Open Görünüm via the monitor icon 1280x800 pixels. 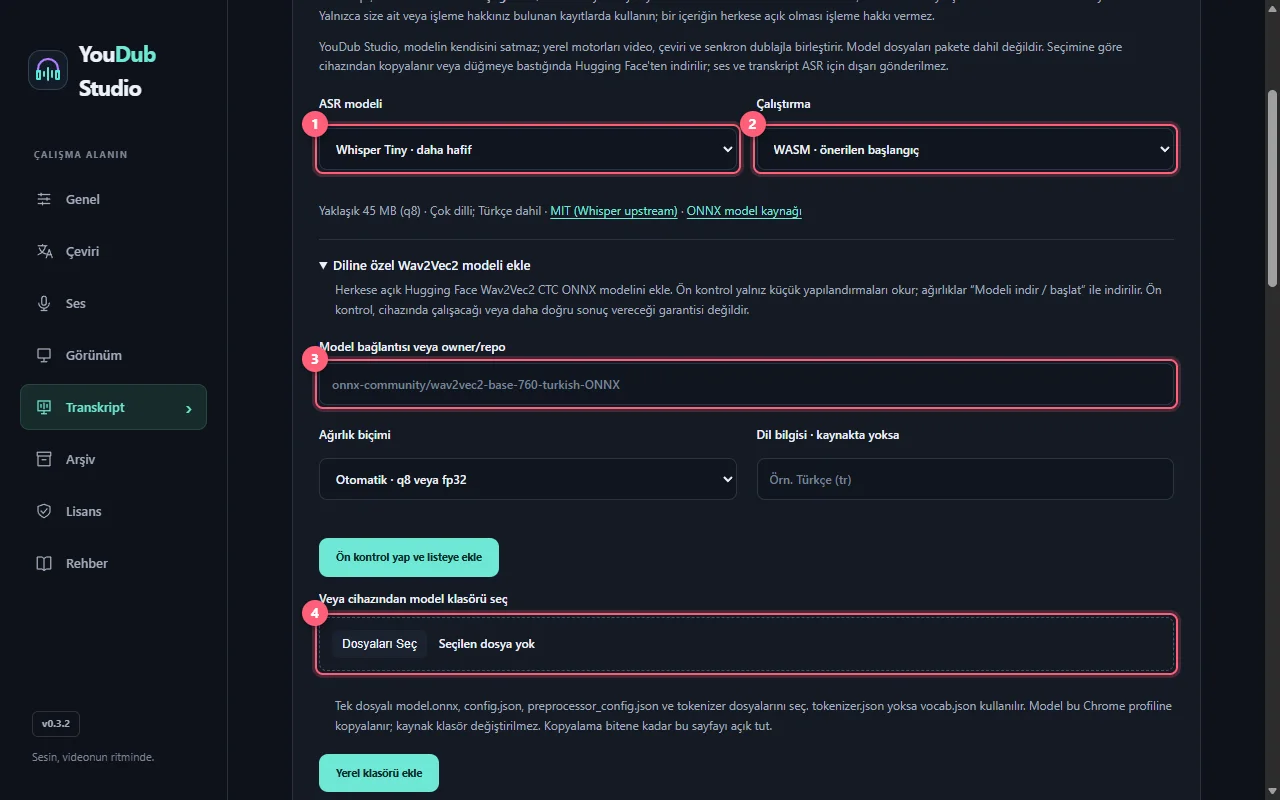point(44,355)
